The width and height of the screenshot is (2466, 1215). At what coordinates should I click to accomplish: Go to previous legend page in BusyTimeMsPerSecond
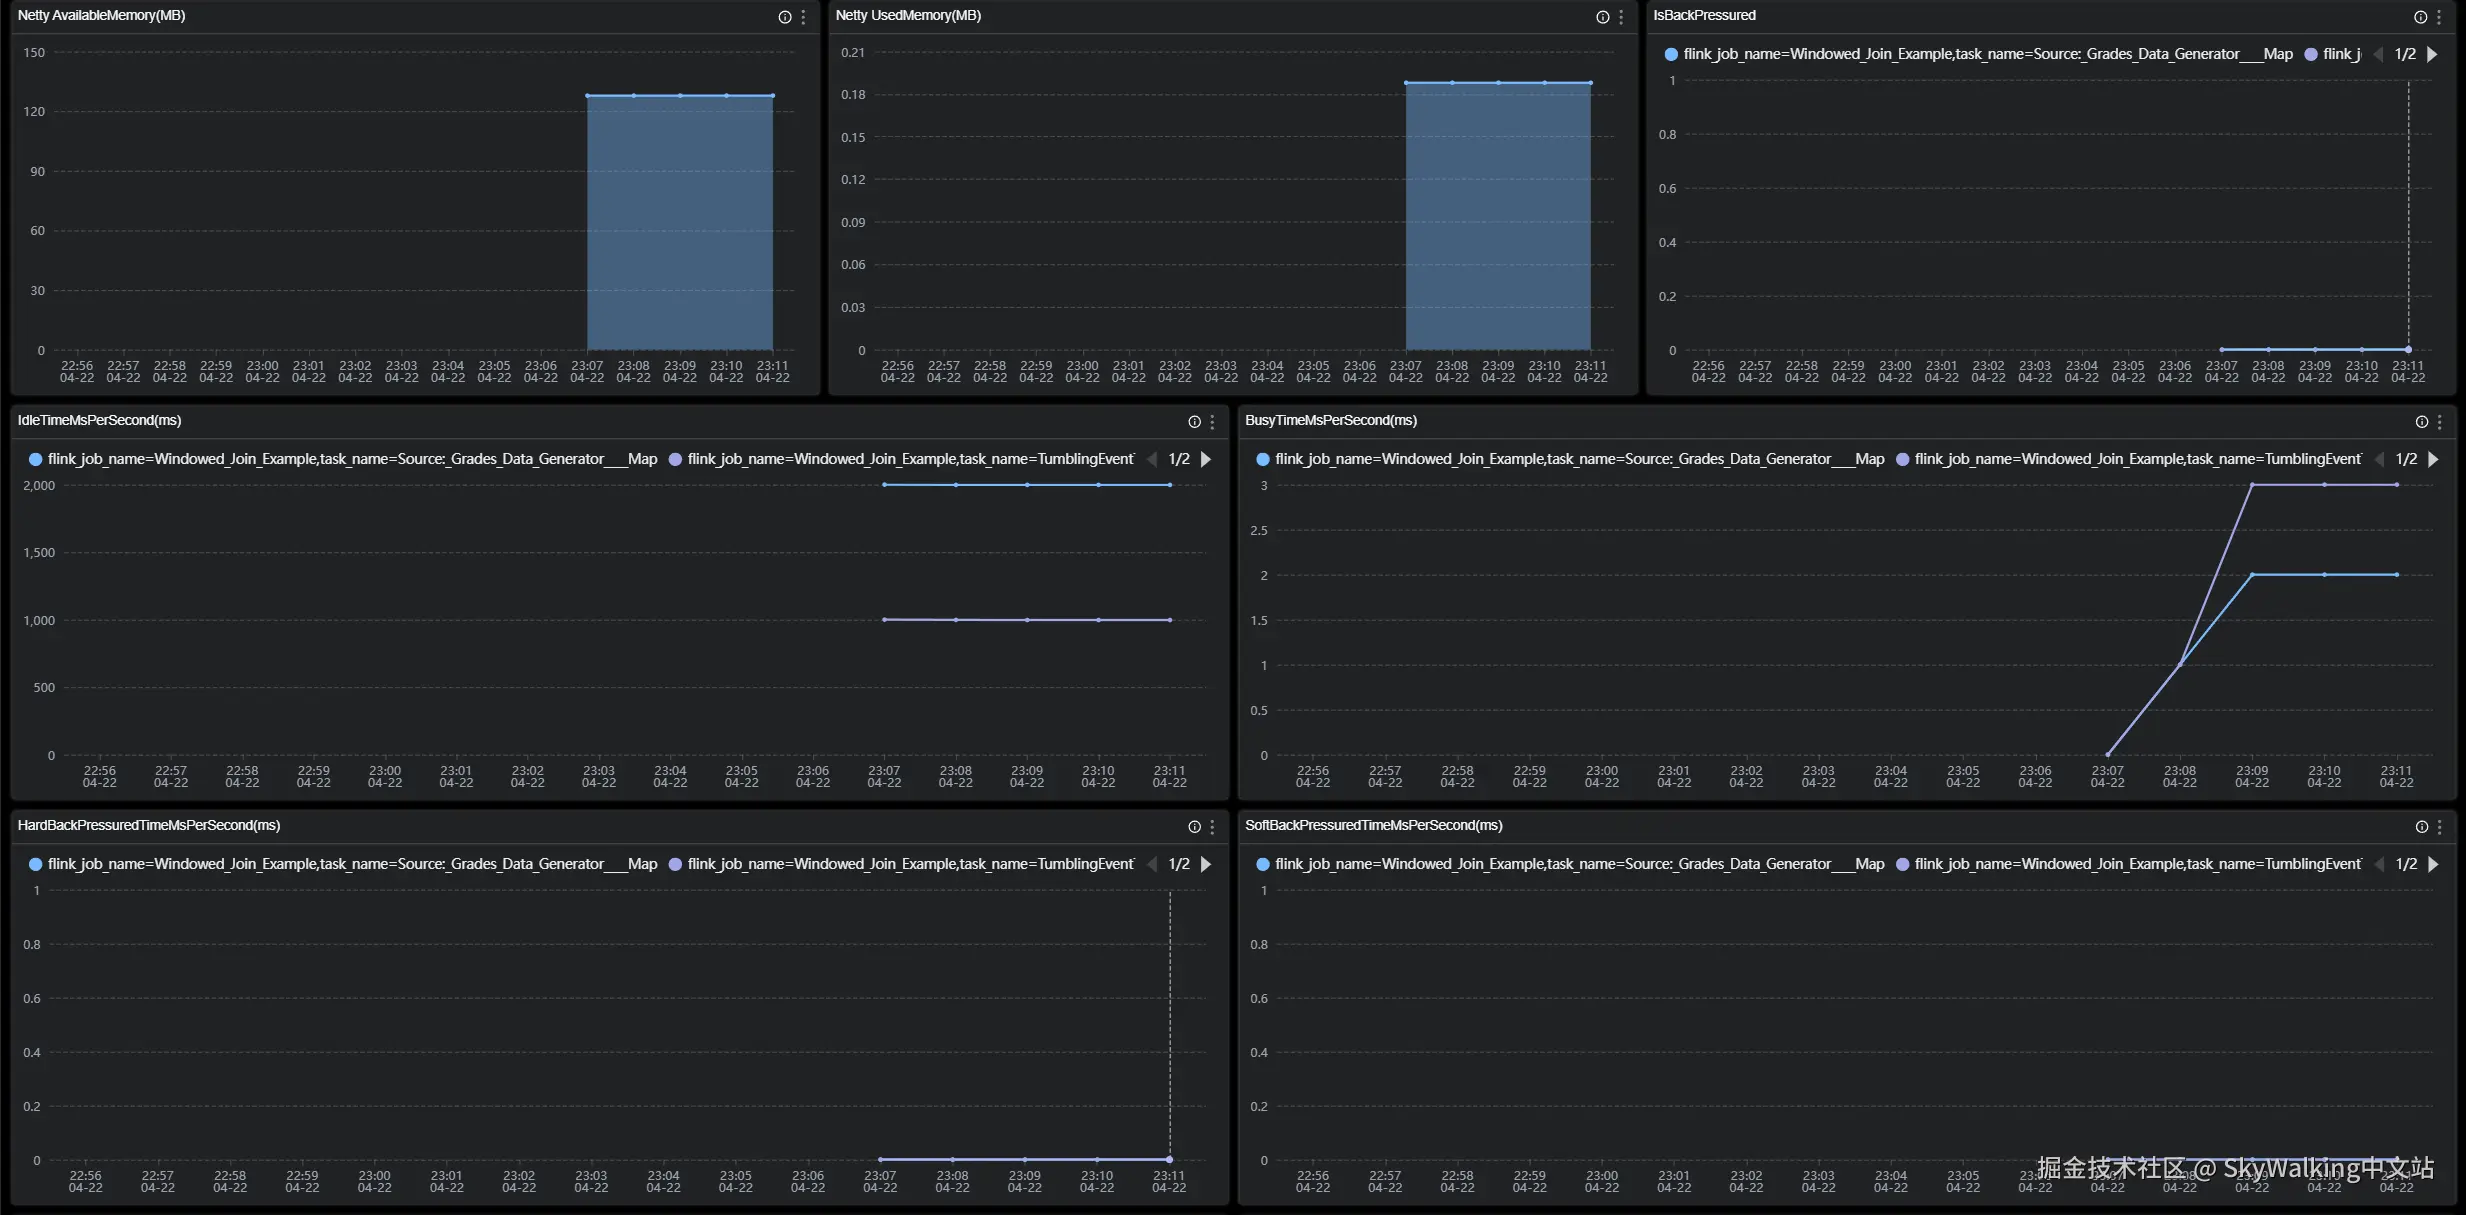2379,459
